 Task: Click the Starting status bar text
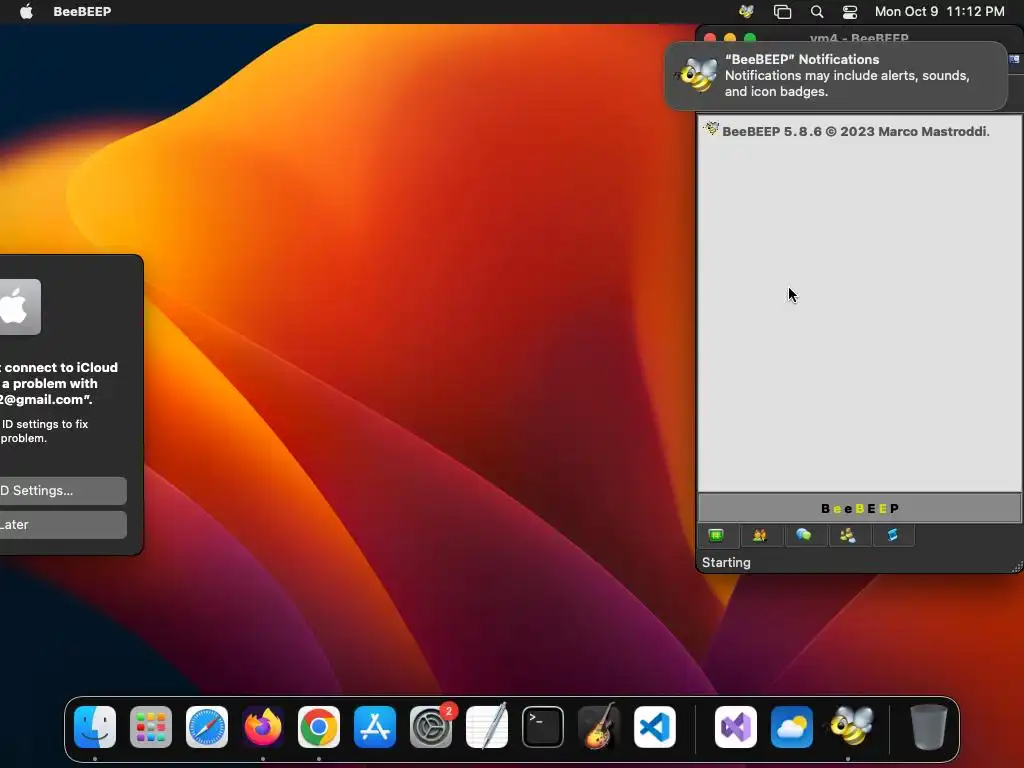tap(726, 562)
